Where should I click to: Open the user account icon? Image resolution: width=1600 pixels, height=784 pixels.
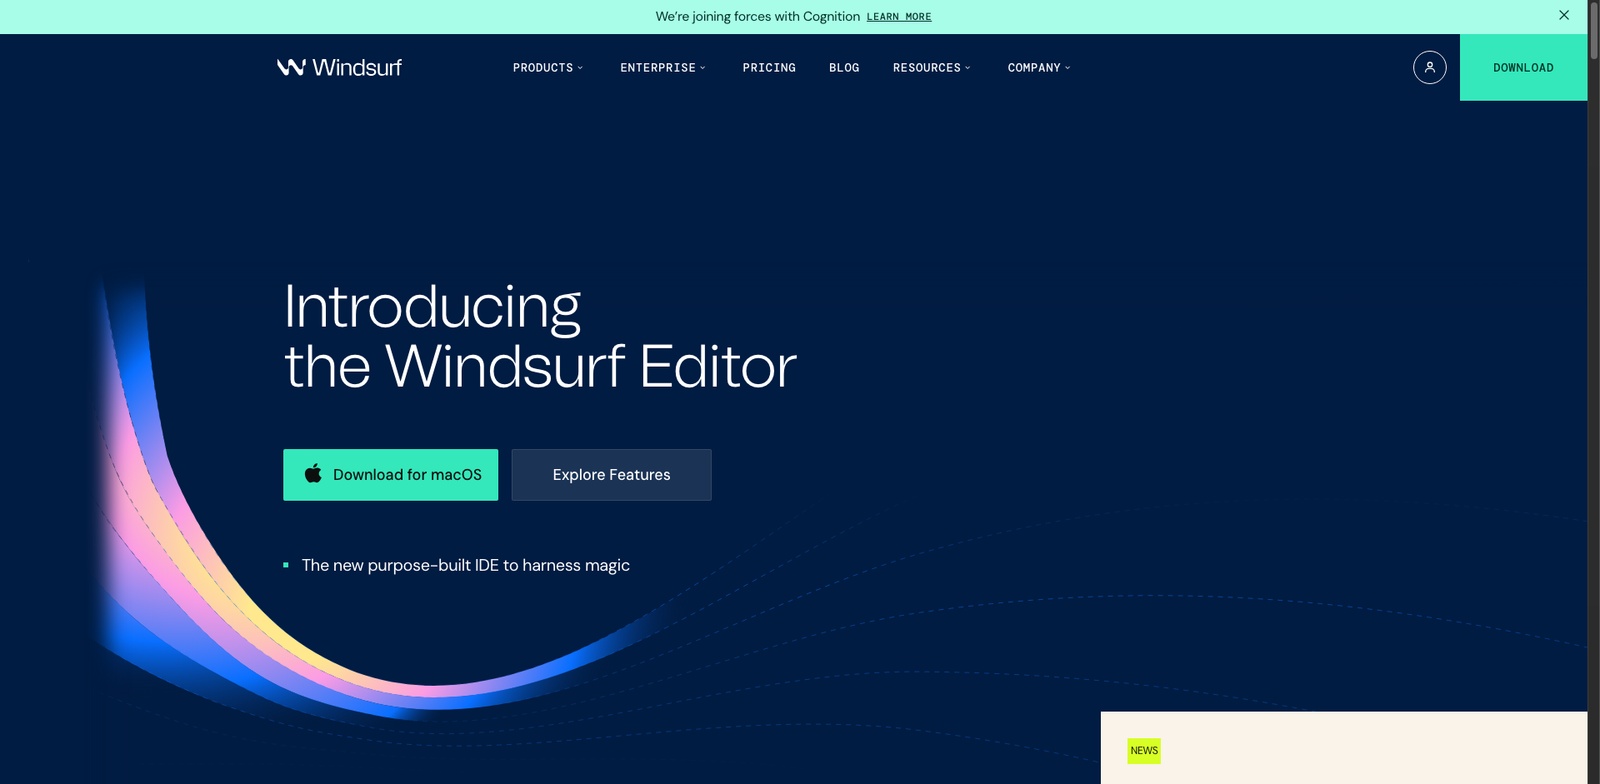1429,67
